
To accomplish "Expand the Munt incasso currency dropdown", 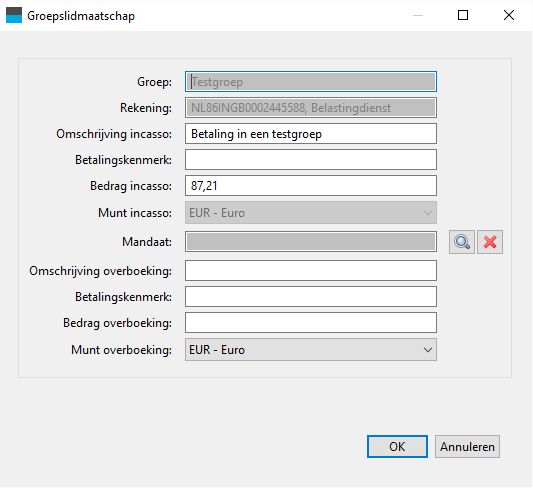I will pos(311,213).
